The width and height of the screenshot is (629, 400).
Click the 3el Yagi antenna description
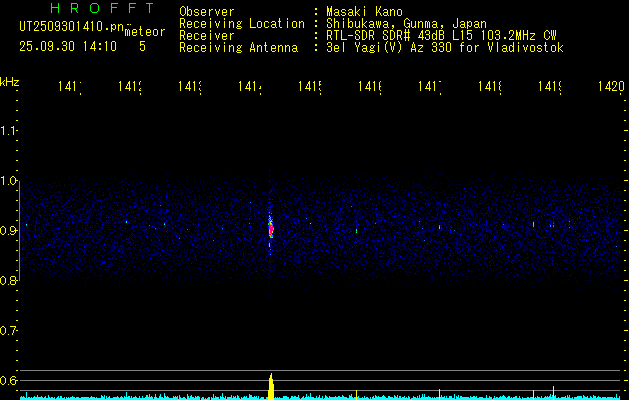(x=443, y=47)
